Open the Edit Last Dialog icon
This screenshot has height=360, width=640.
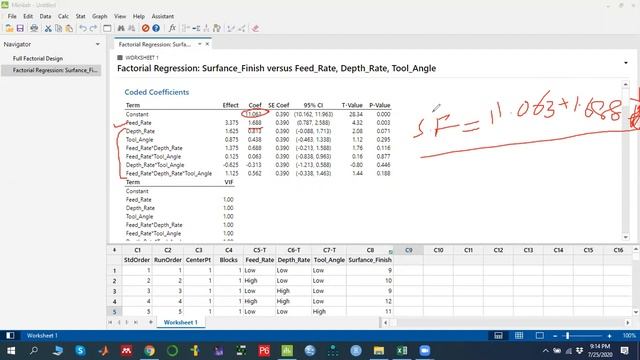107,28
